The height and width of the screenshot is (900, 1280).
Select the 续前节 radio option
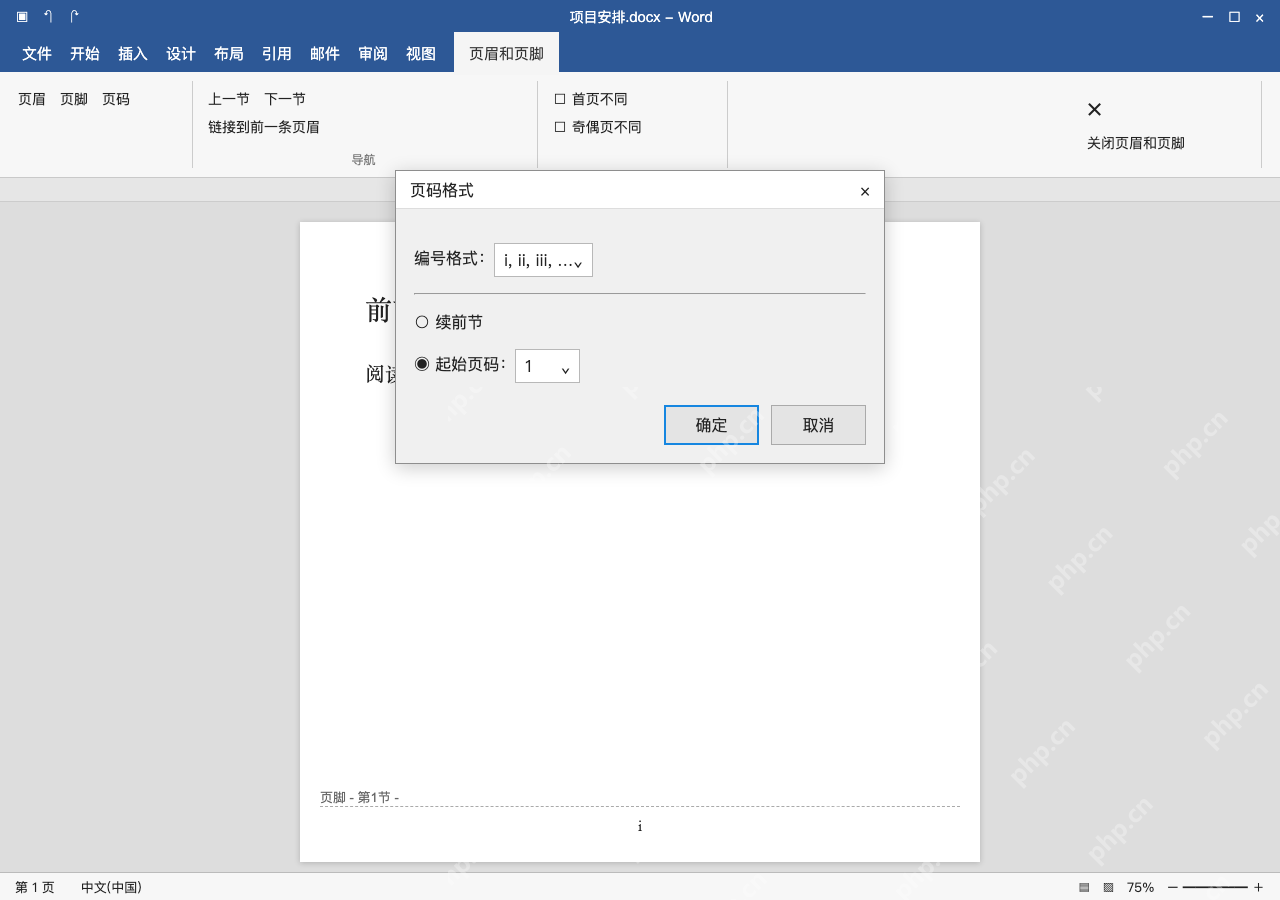(x=422, y=322)
